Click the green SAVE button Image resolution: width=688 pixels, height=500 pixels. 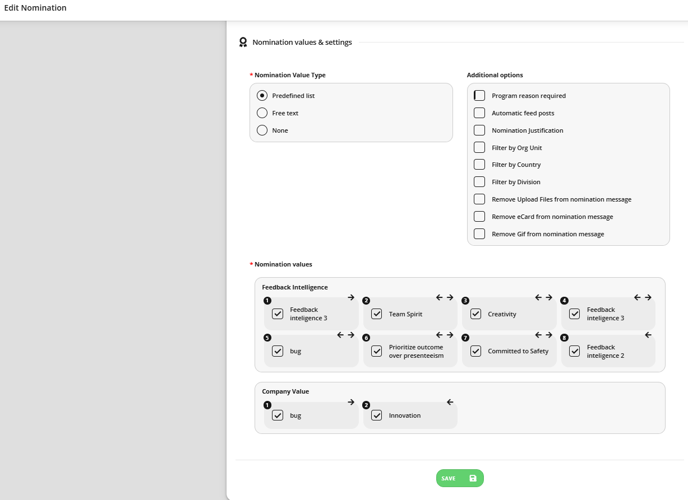460,478
